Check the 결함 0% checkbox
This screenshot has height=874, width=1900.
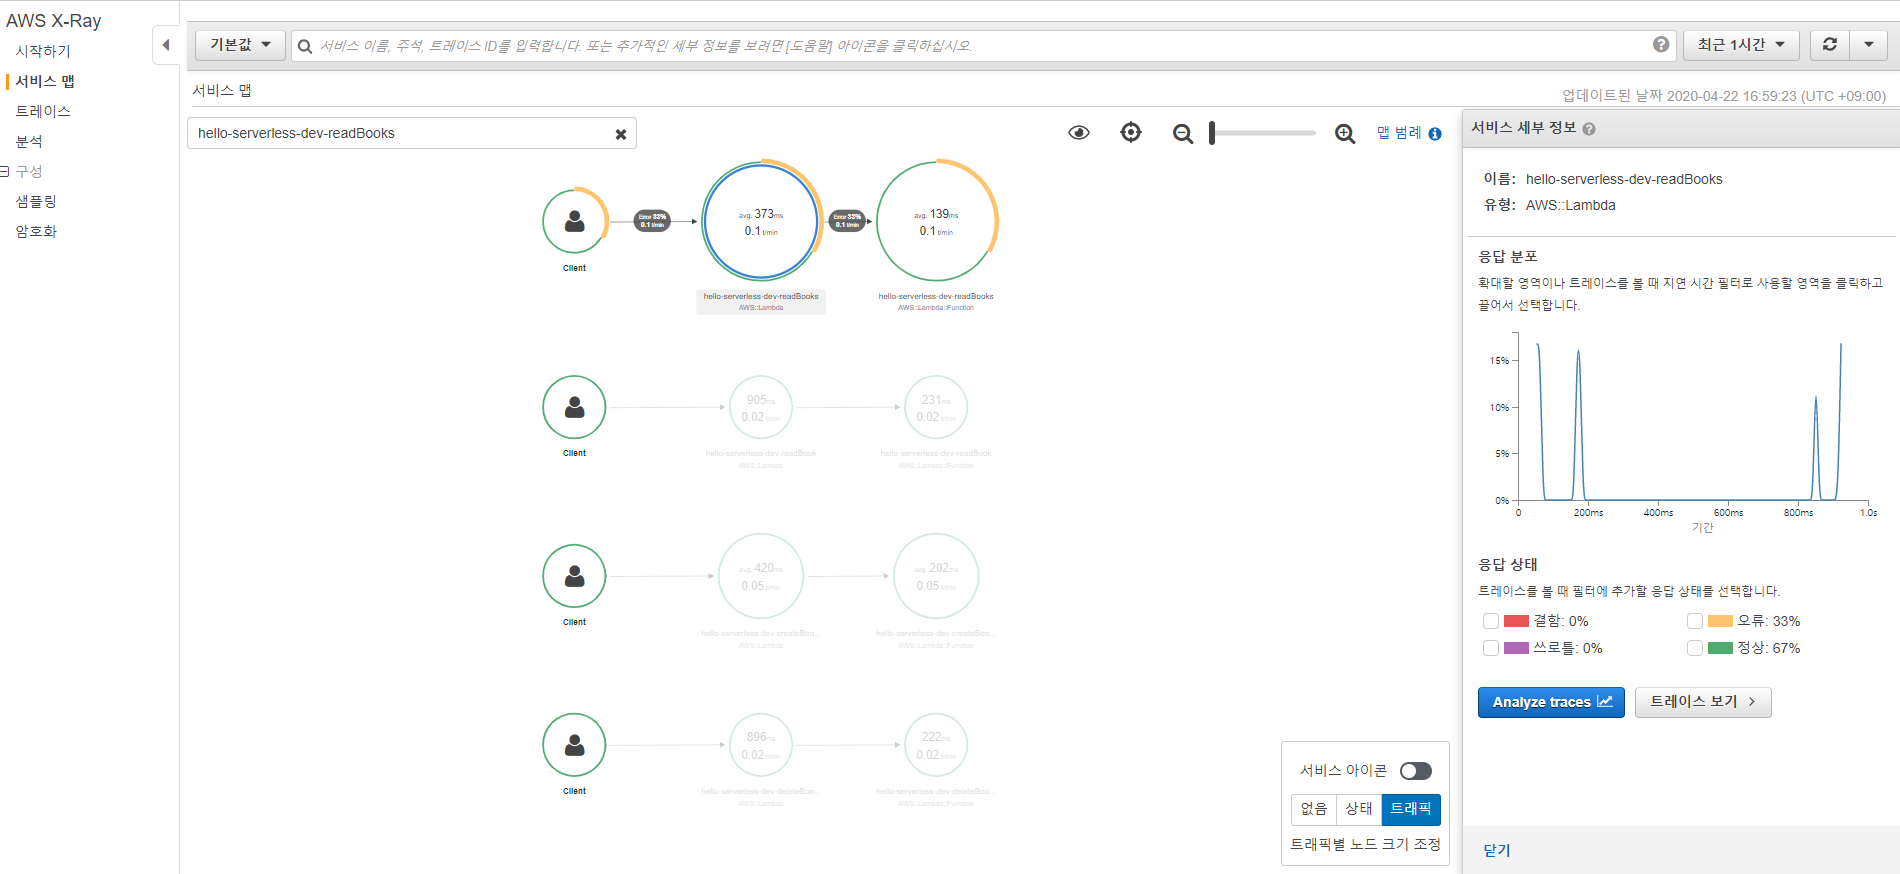[1491, 621]
